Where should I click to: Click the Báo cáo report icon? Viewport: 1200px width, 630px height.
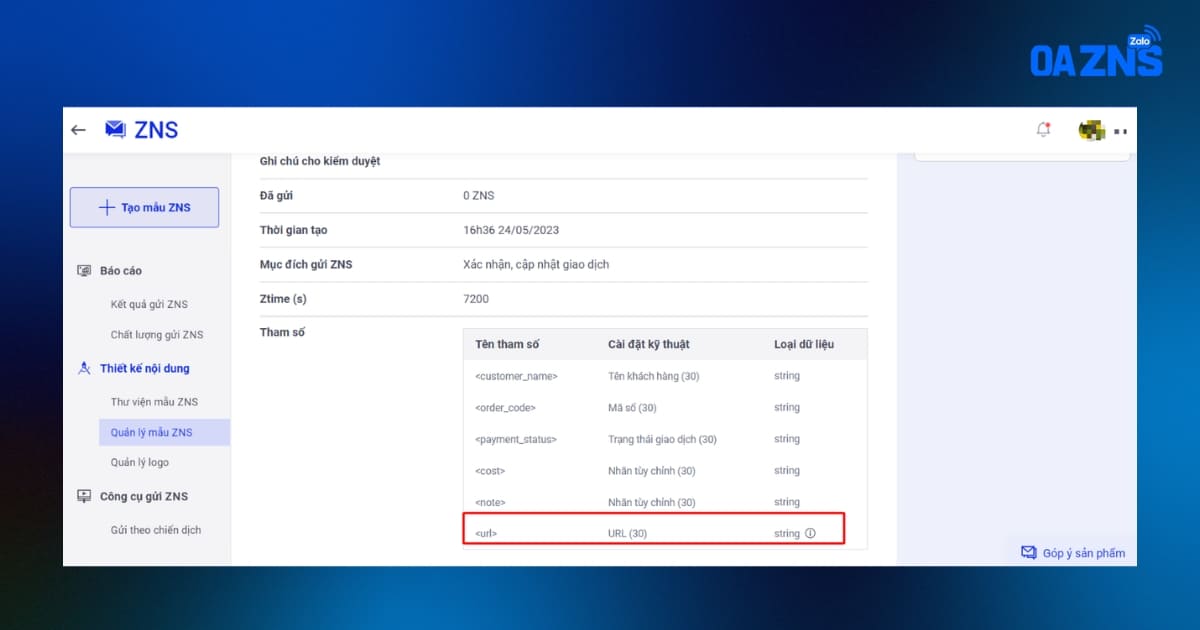point(85,271)
